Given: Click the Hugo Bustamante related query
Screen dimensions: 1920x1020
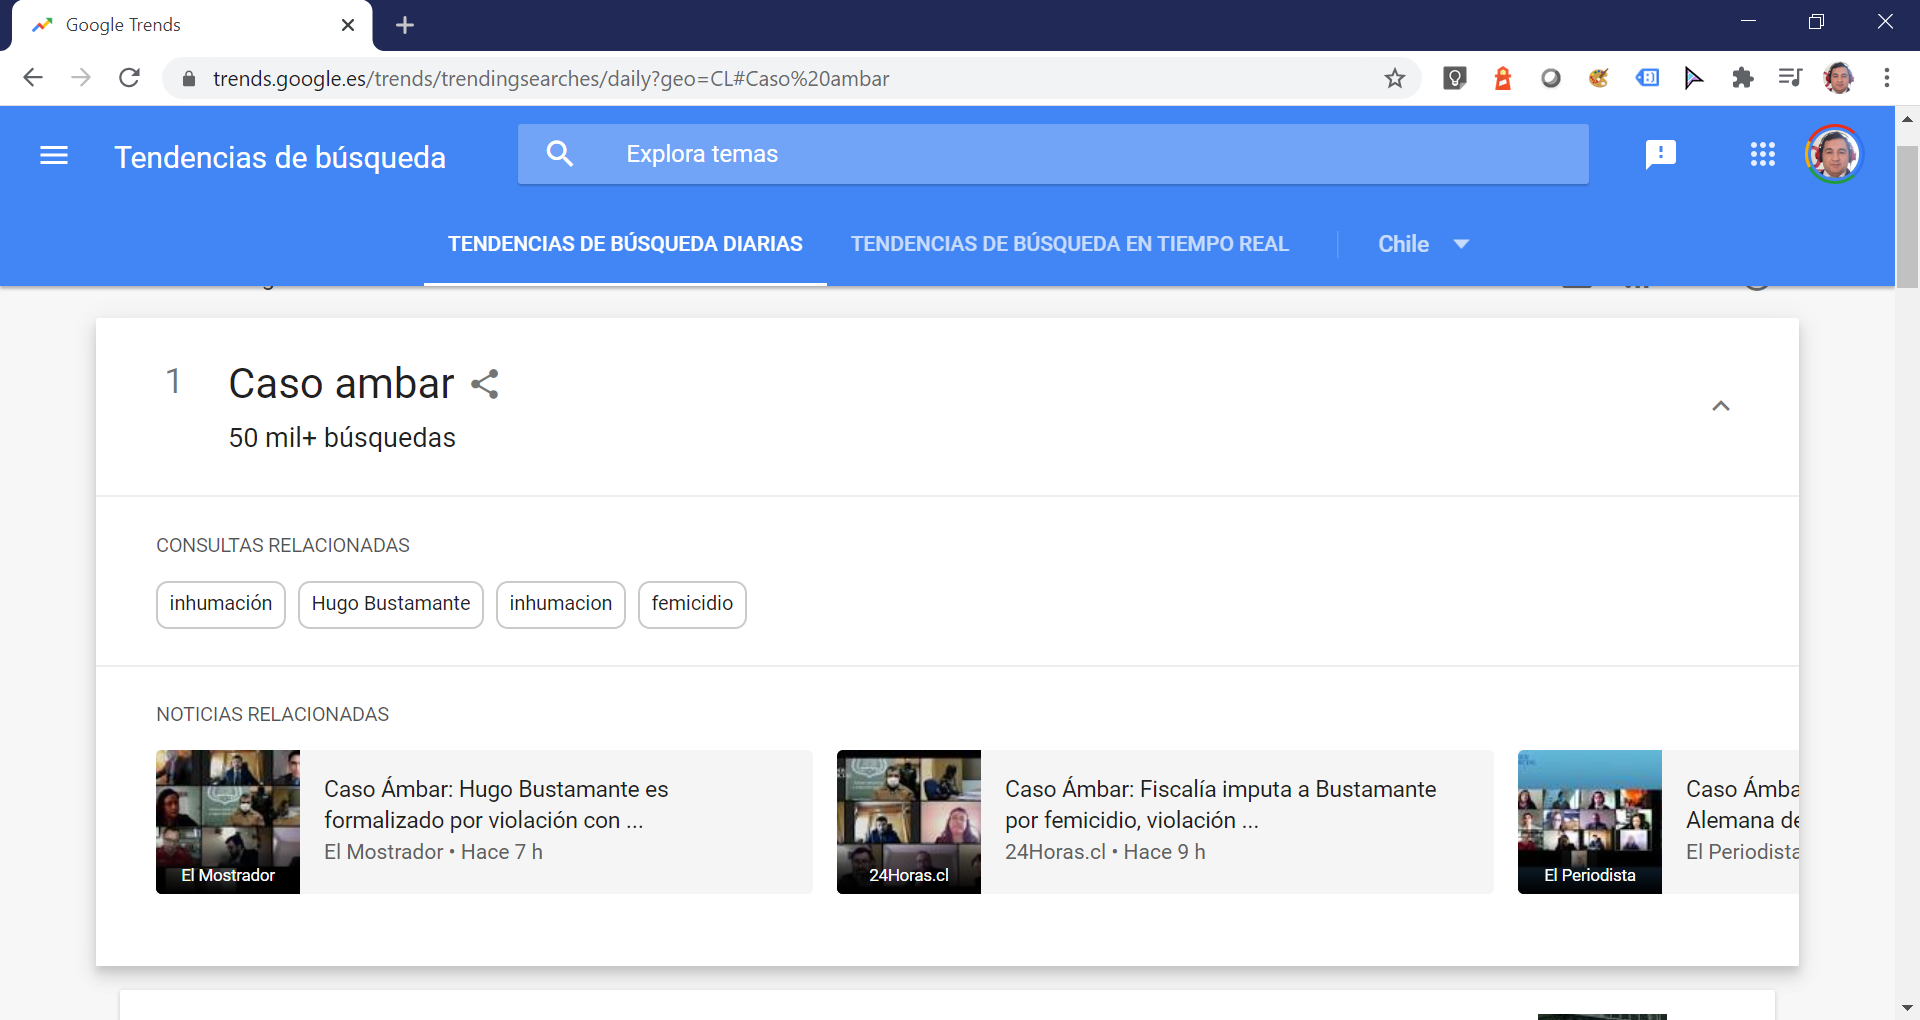Looking at the screenshot, I should pos(390,604).
